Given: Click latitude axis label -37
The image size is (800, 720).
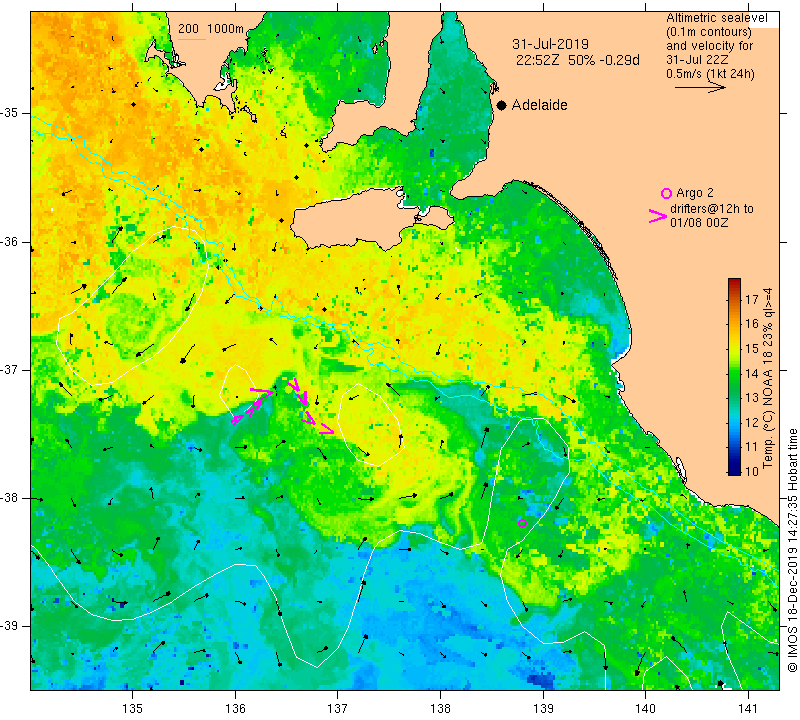Looking at the screenshot, I should (x=10, y=369).
